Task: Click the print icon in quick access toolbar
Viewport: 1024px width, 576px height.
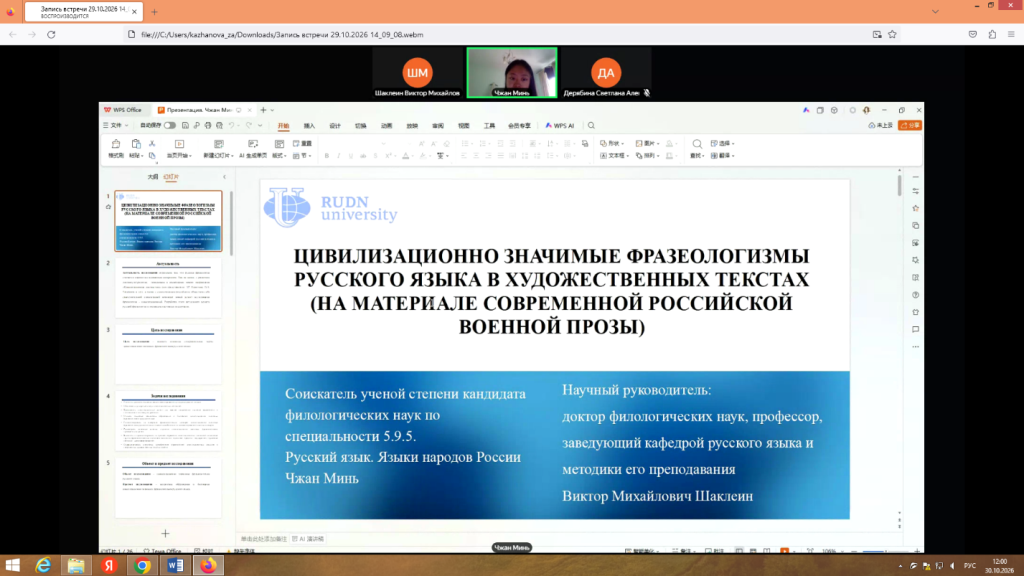Action: (x=208, y=125)
